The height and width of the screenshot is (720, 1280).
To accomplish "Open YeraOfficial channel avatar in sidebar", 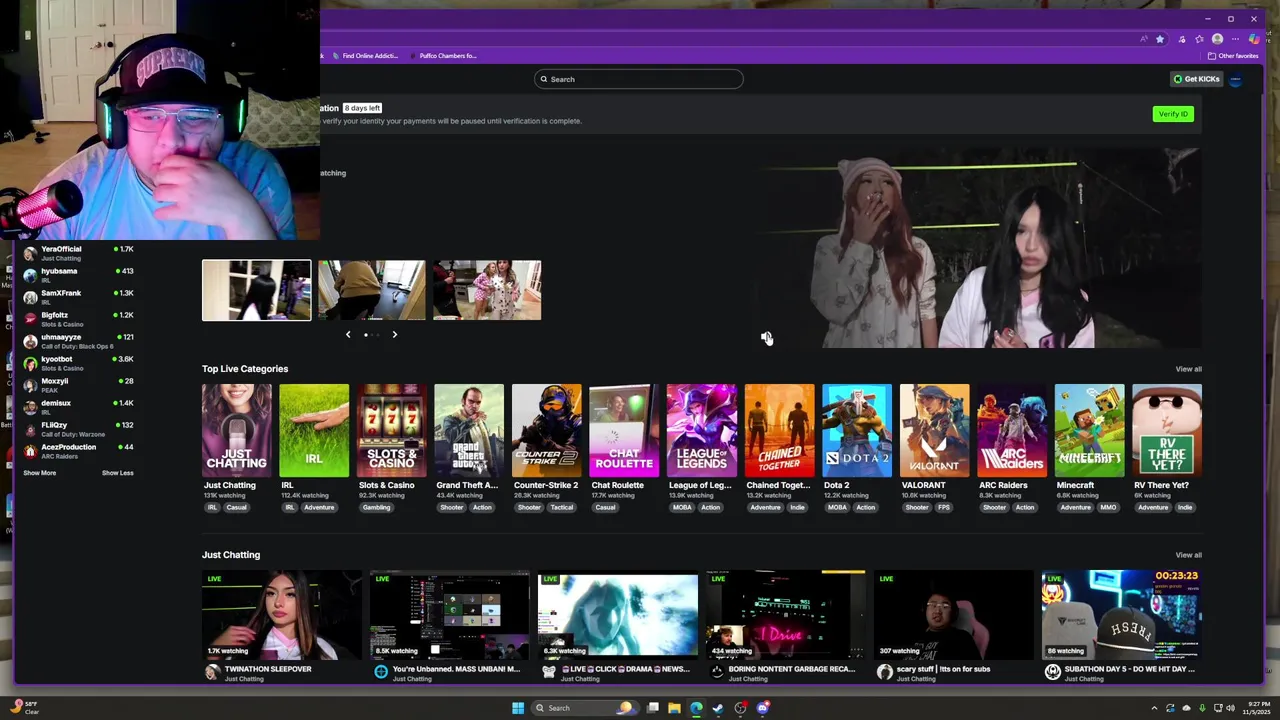I will click(x=30, y=253).
